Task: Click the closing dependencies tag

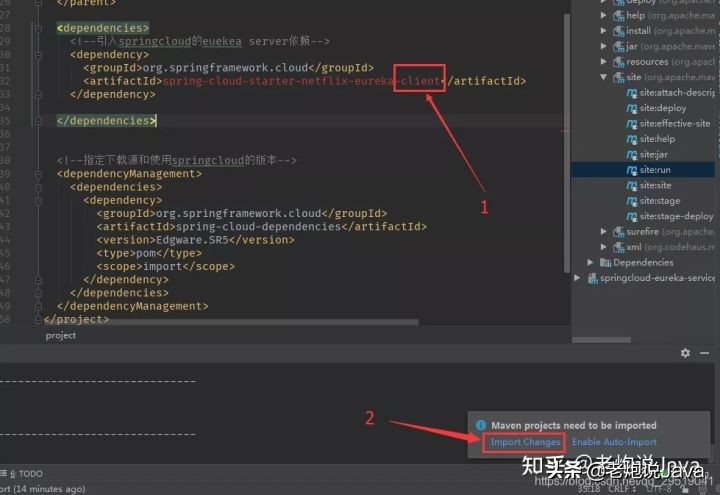Action: point(106,121)
